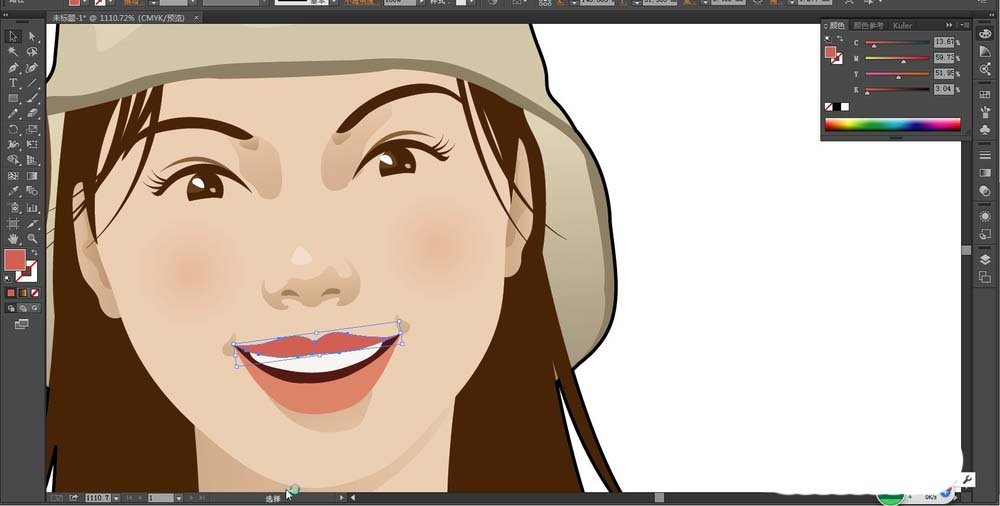This screenshot has width=1000, height=506.
Task: Pick the Zoom magnifier tool
Action: (x=32, y=239)
